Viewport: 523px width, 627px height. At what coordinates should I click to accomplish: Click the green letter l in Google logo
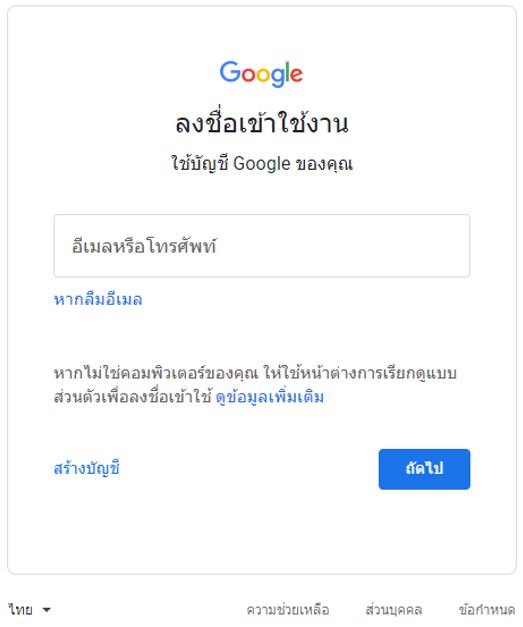(286, 72)
